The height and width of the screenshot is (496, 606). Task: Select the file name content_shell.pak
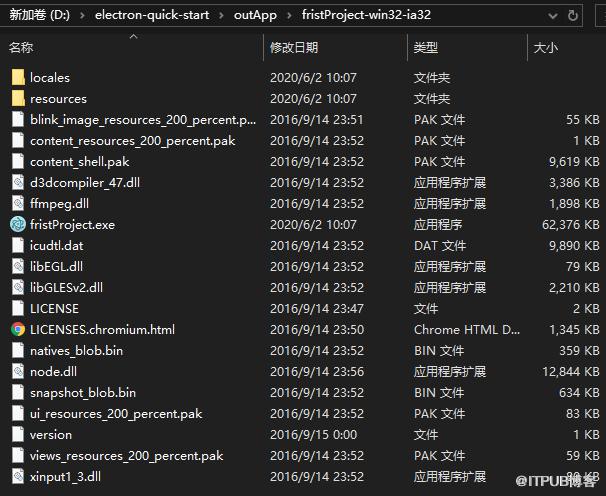(80, 162)
